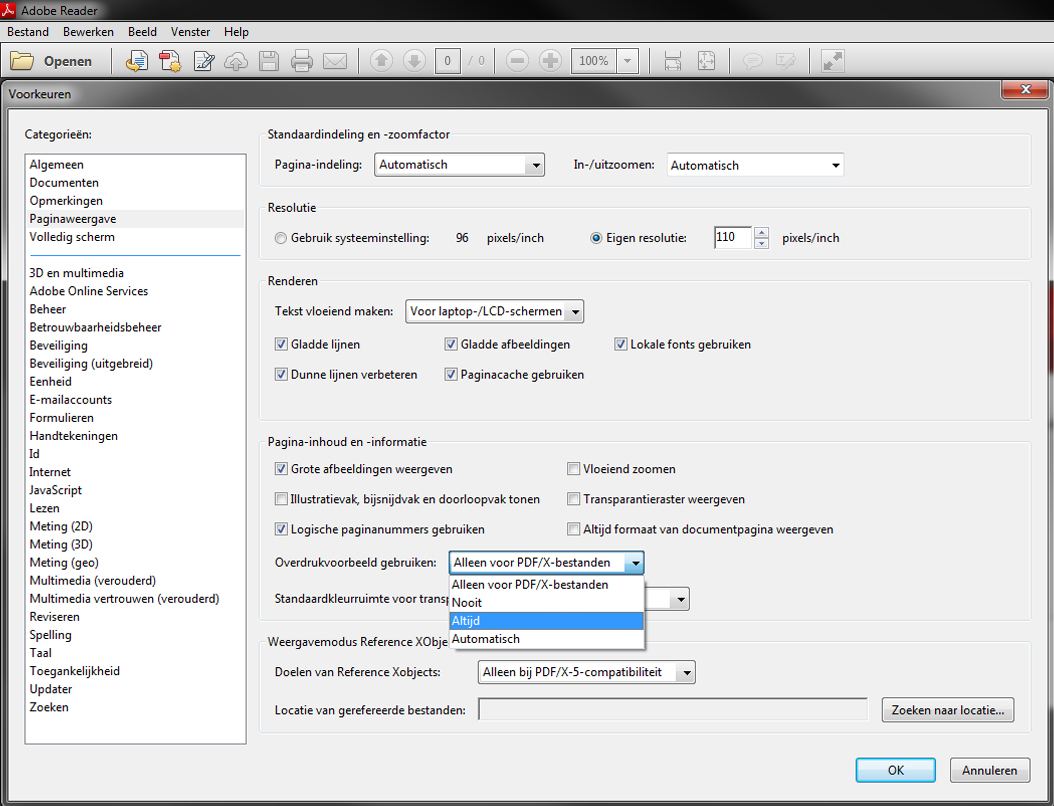Viewport: 1054px width, 806px height.
Task: Click the highlight text tool icon
Action: (785, 61)
